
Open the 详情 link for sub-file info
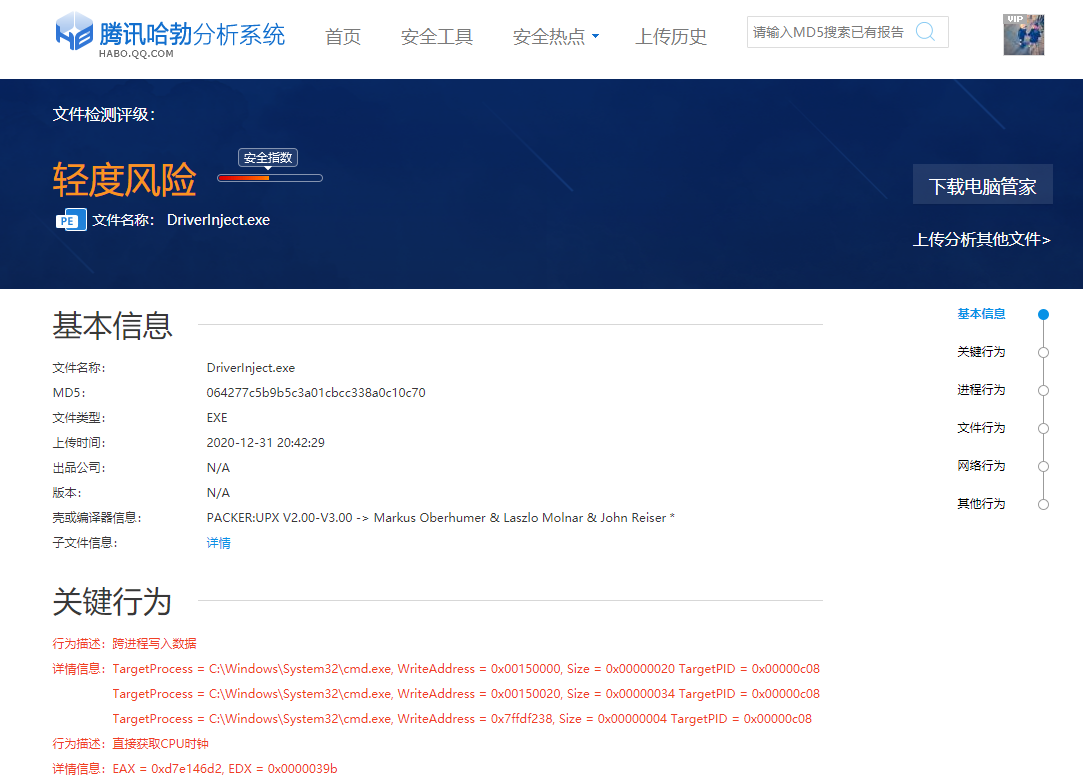(x=218, y=543)
